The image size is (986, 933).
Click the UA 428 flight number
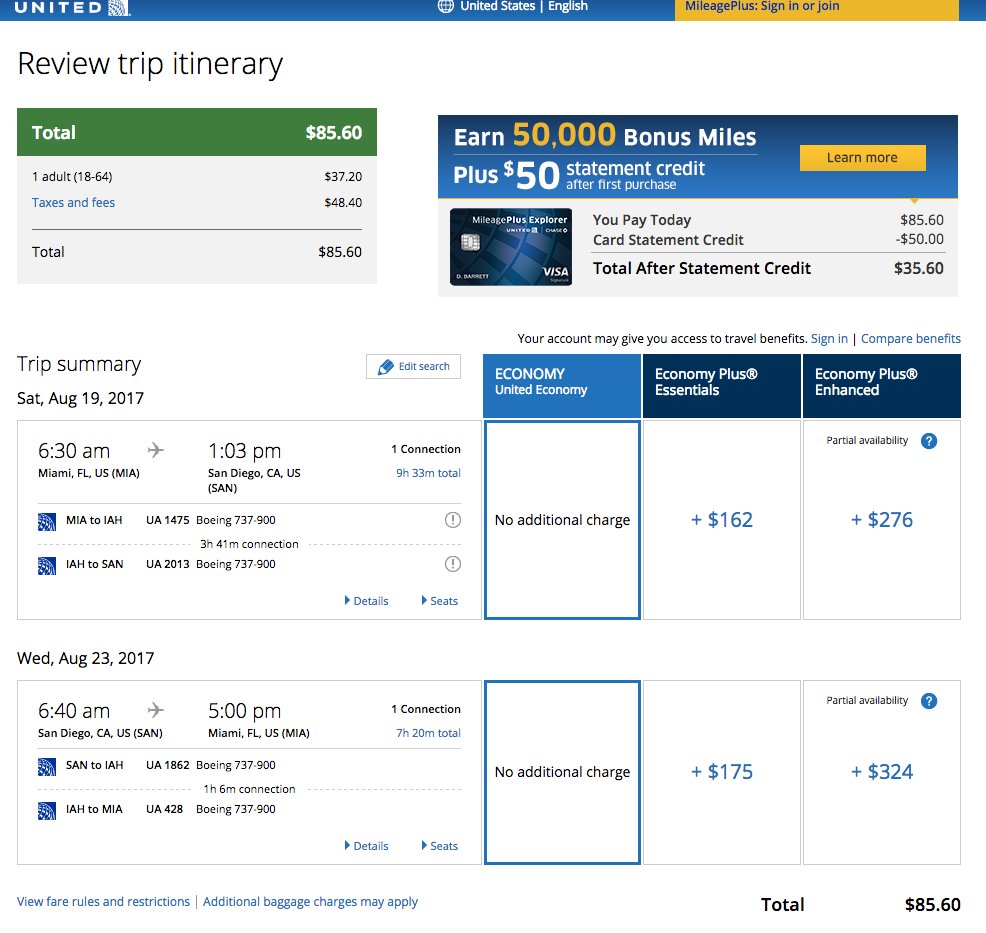164,809
